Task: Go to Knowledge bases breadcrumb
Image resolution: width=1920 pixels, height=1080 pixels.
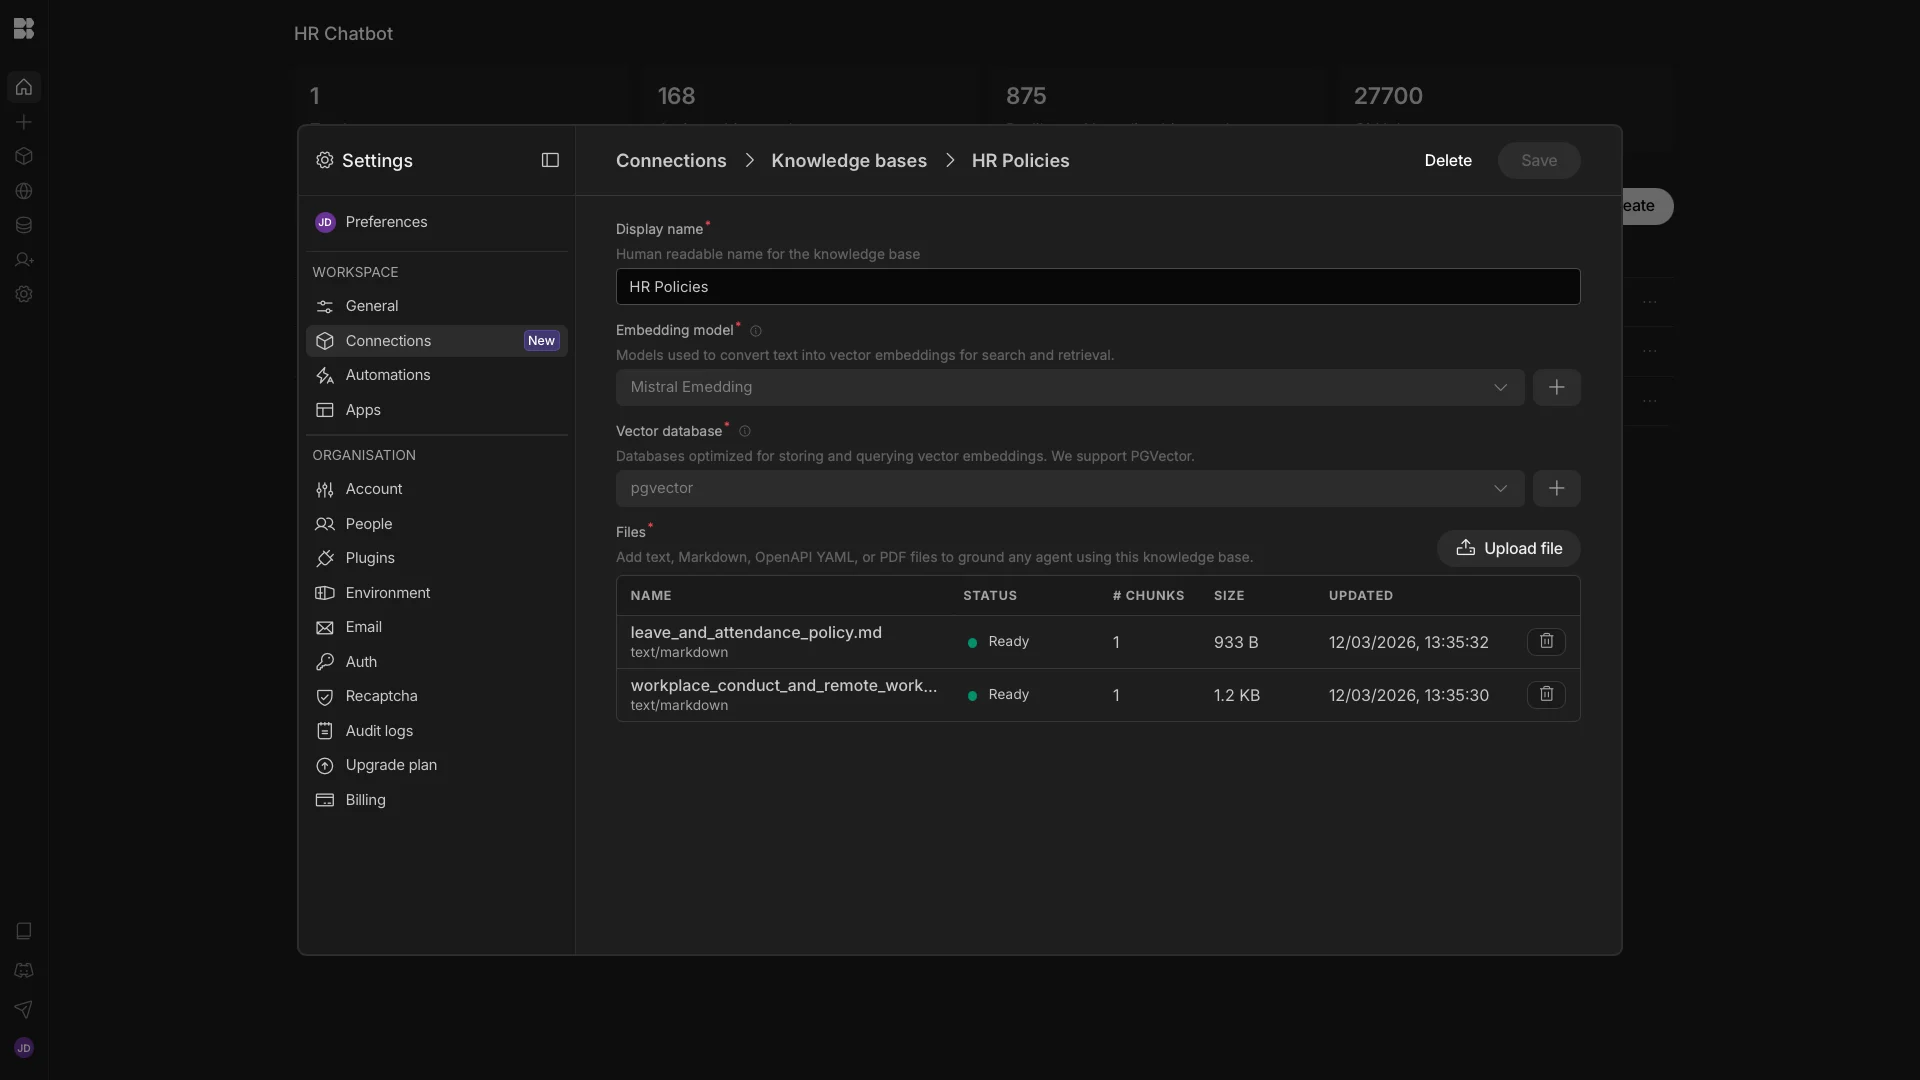Action: pos(848,161)
